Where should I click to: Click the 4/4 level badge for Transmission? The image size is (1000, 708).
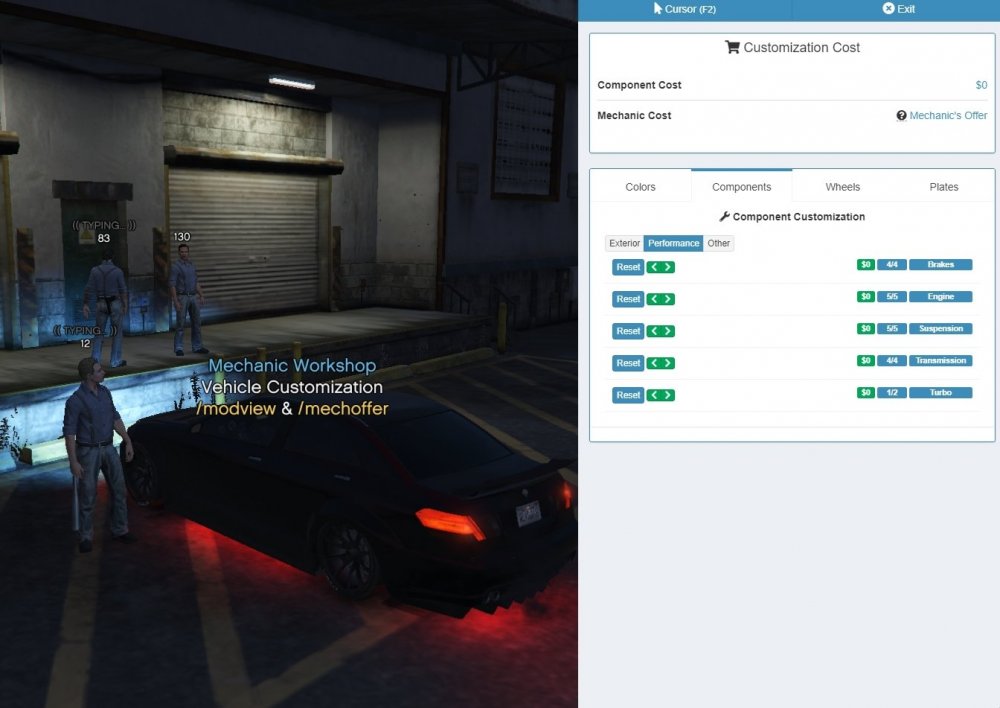[x=892, y=360]
